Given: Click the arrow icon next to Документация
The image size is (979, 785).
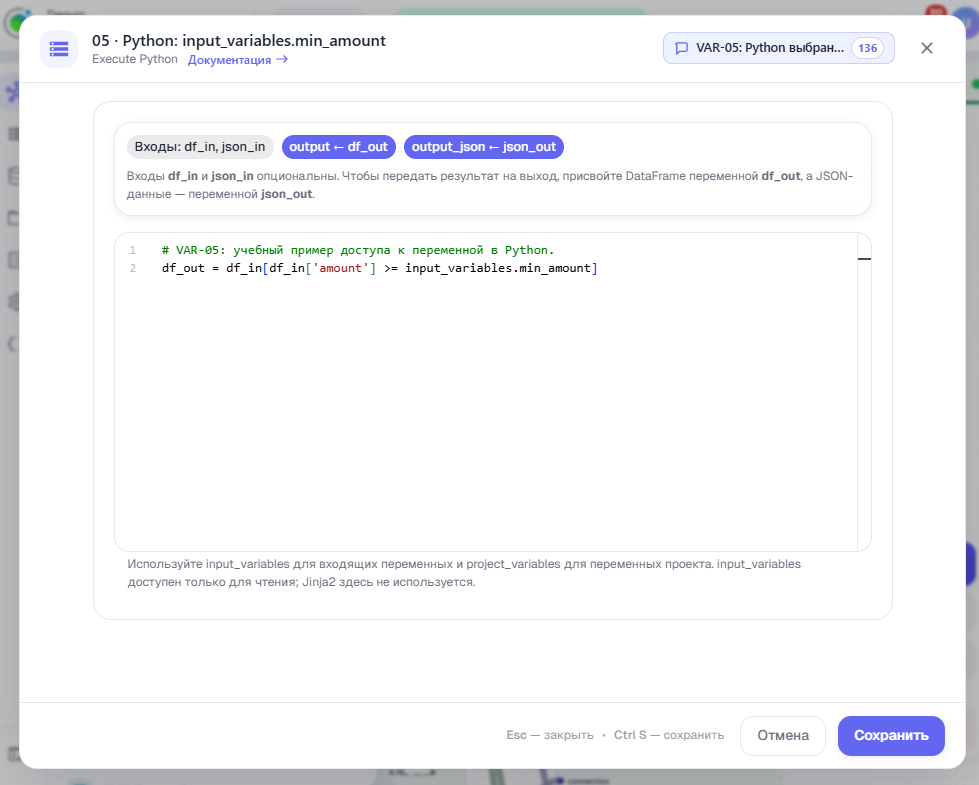Looking at the screenshot, I should 282,59.
